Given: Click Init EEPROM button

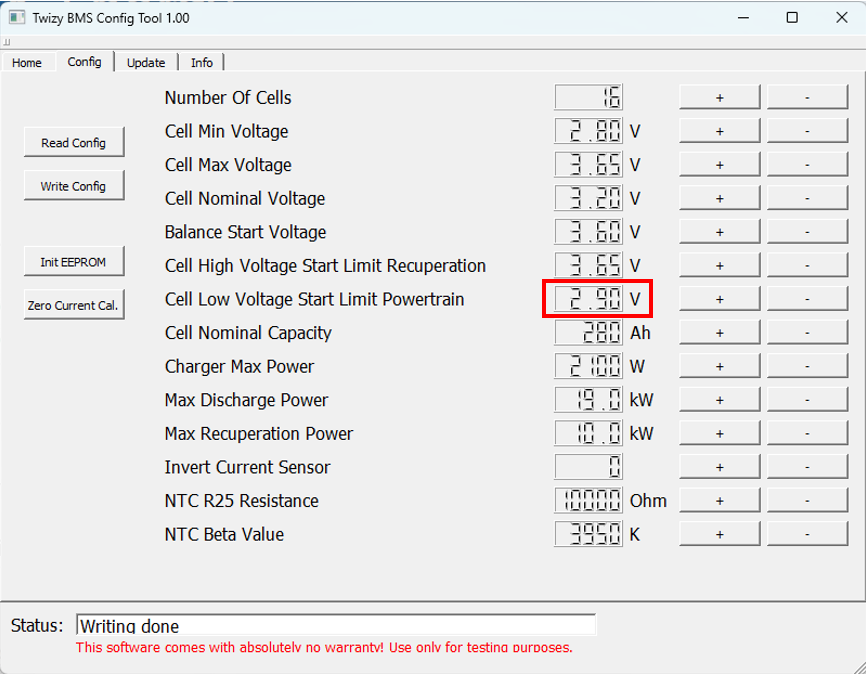Looking at the screenshot, I should click(74, 262).
